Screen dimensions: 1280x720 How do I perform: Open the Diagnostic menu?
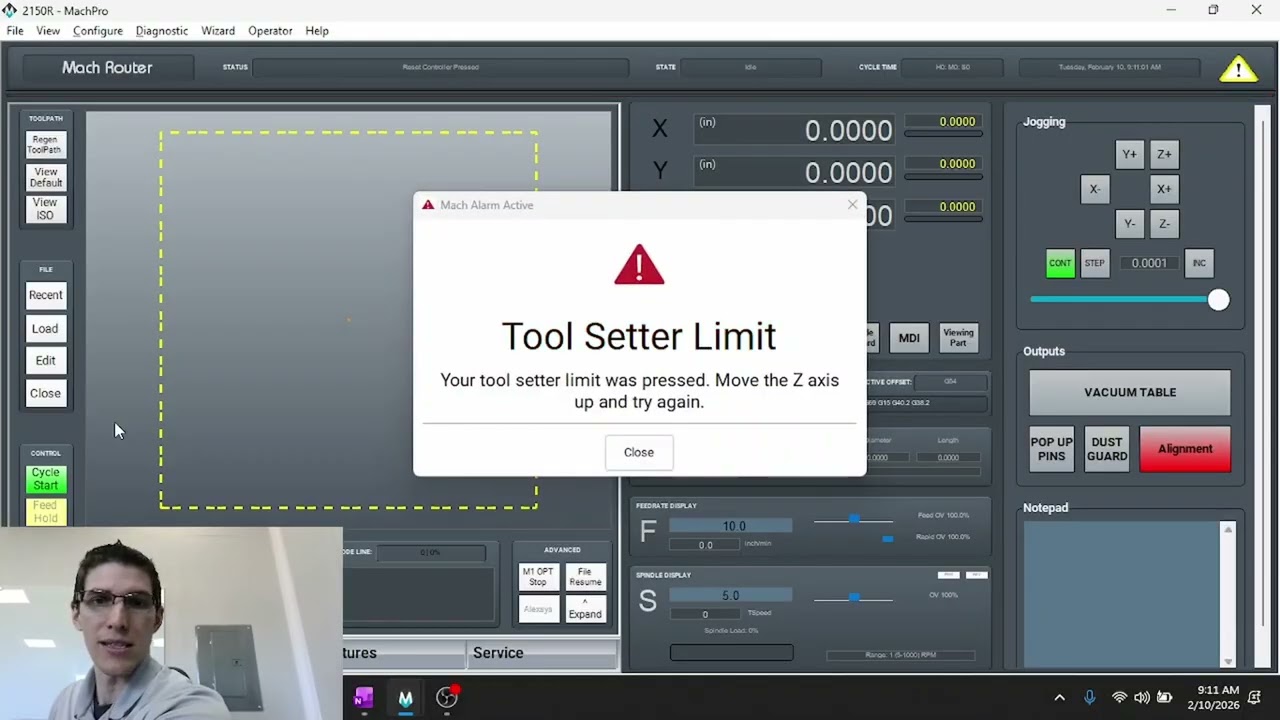[162, 31]
